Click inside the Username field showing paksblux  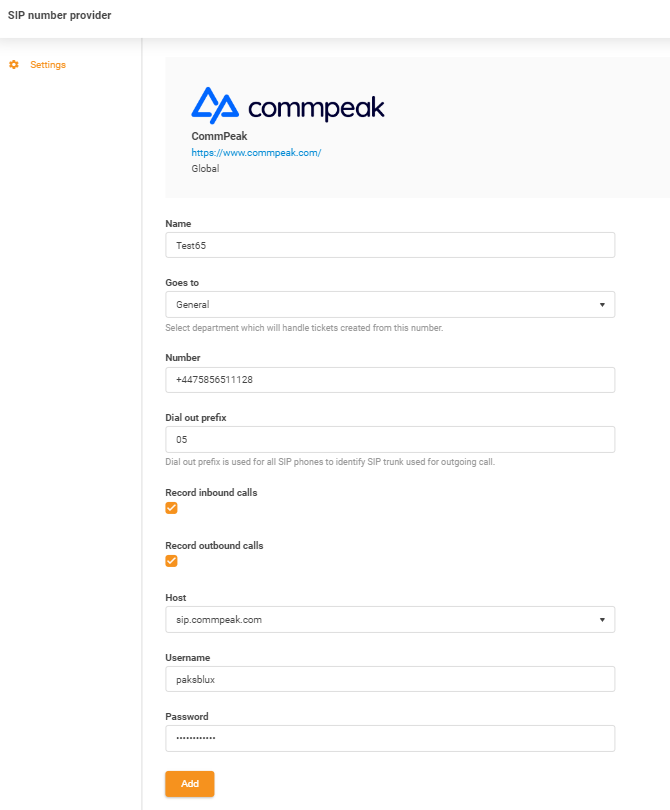390,678
